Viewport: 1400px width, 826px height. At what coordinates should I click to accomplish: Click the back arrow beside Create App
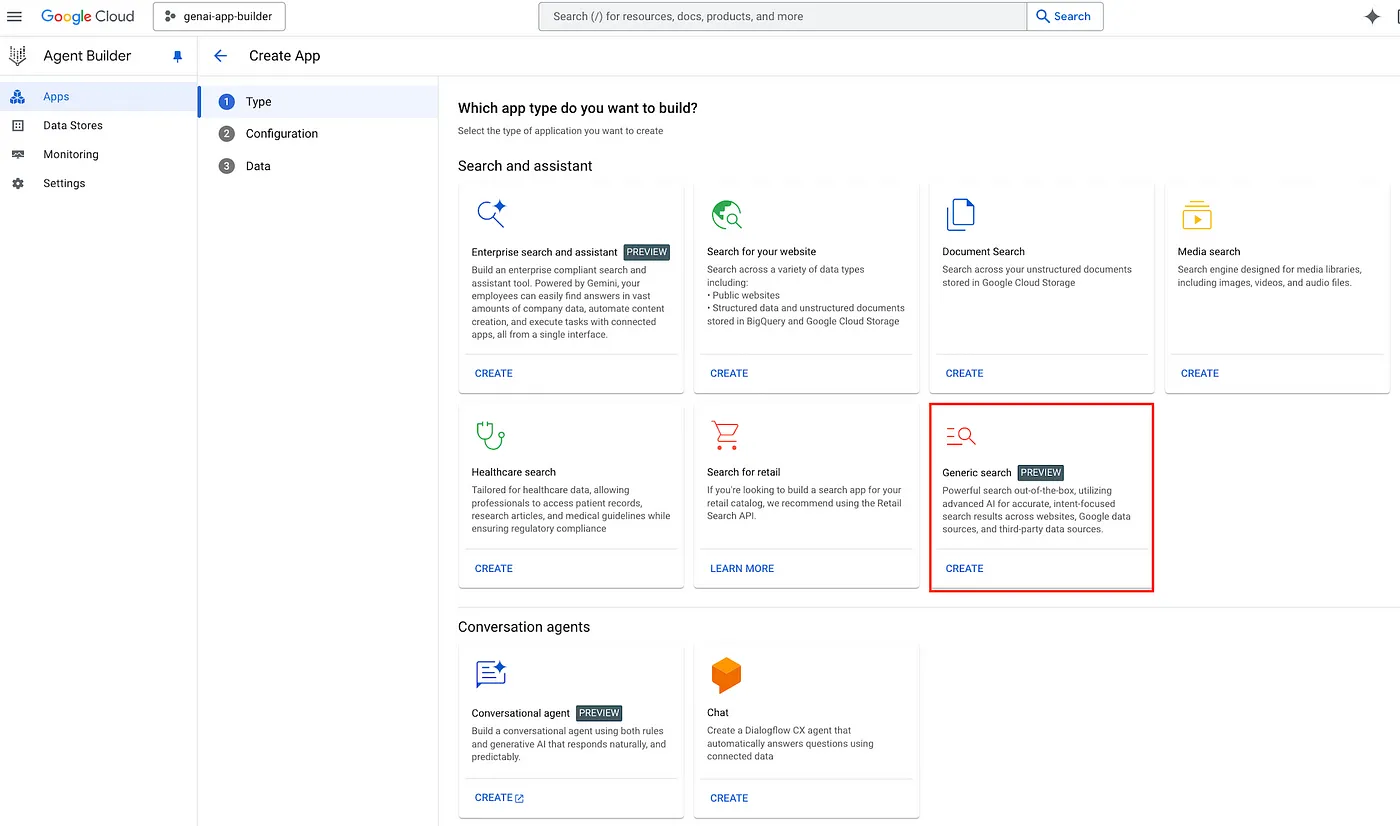(221, 56)
